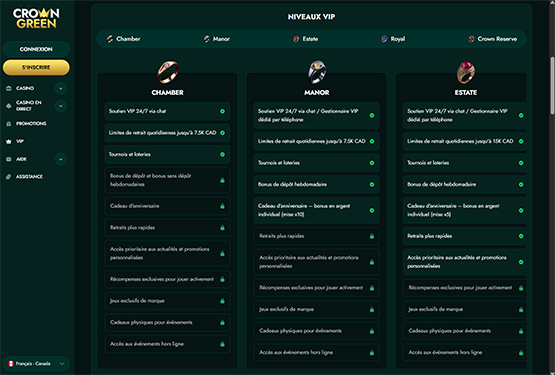
Task: Click the small ring icon in Royal tab
Action: 384,39
